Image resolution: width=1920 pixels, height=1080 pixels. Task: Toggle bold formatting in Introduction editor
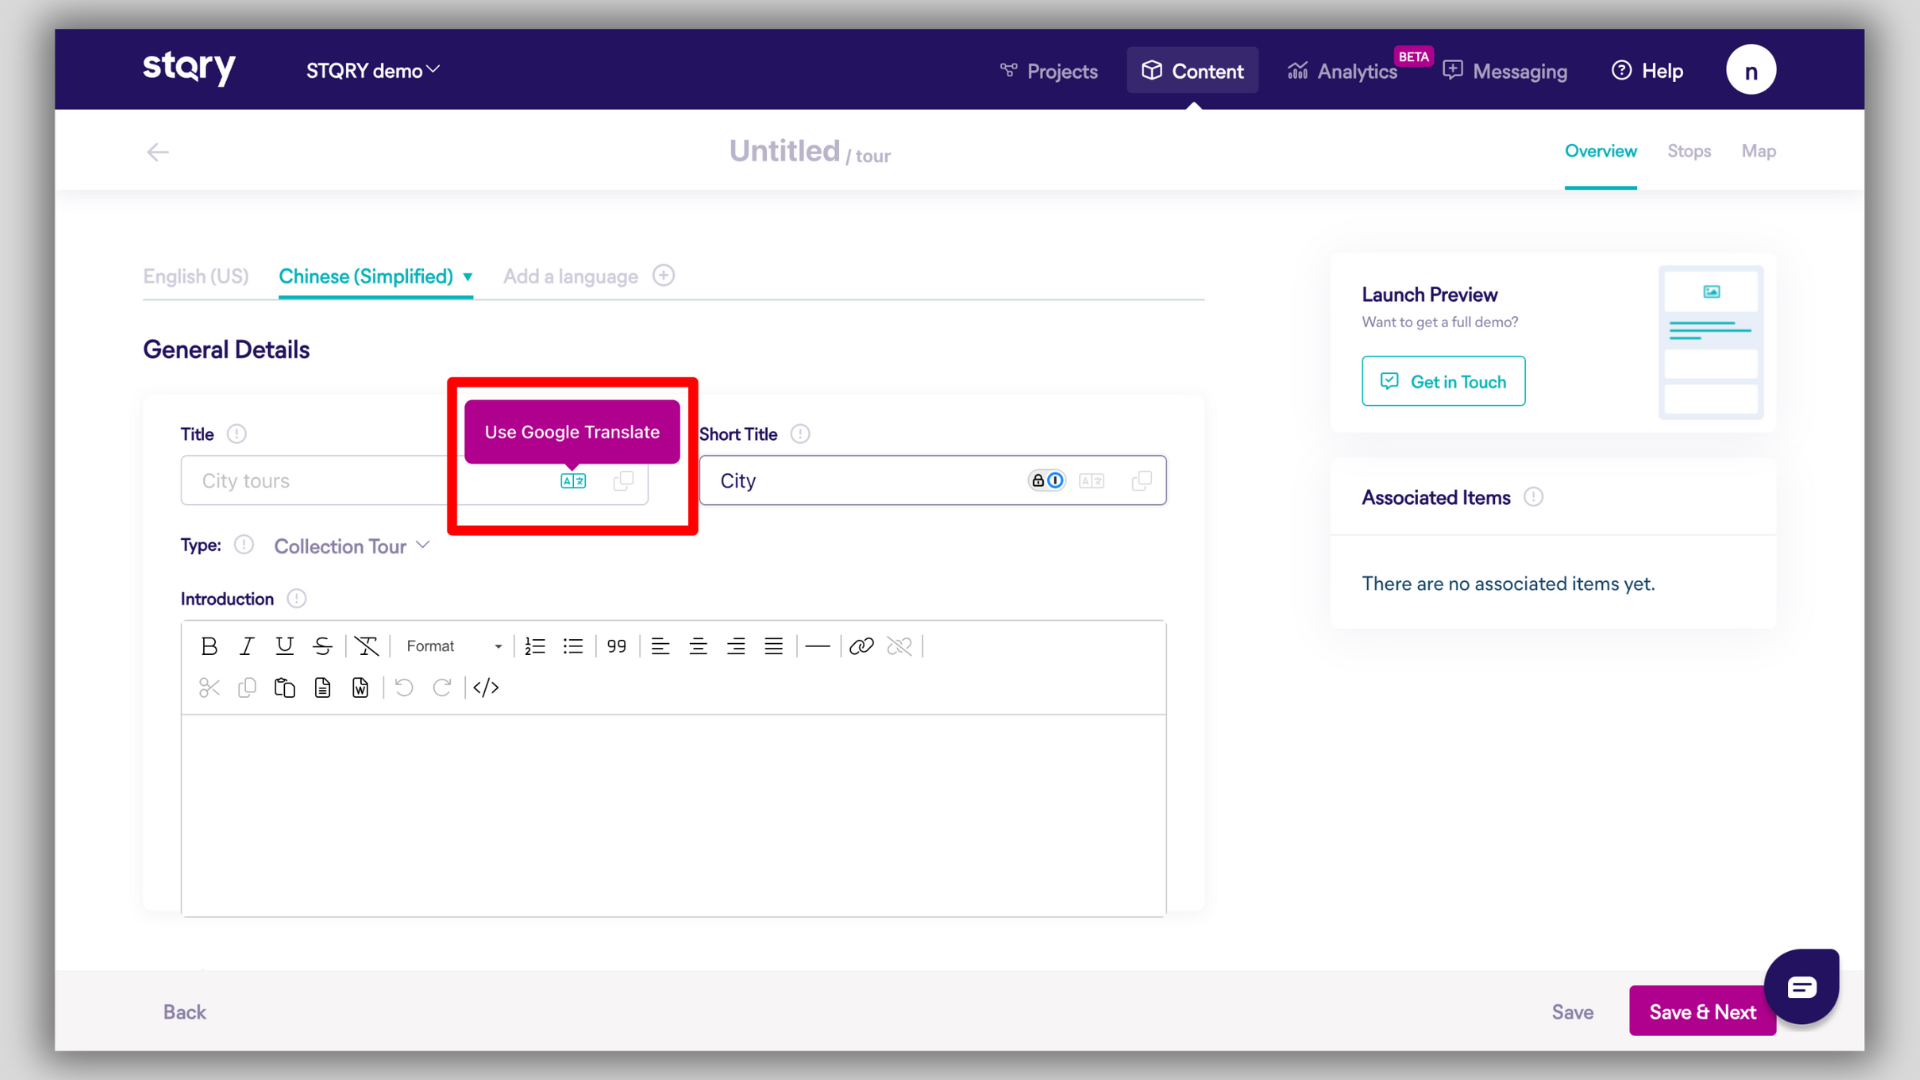point(209,646)
